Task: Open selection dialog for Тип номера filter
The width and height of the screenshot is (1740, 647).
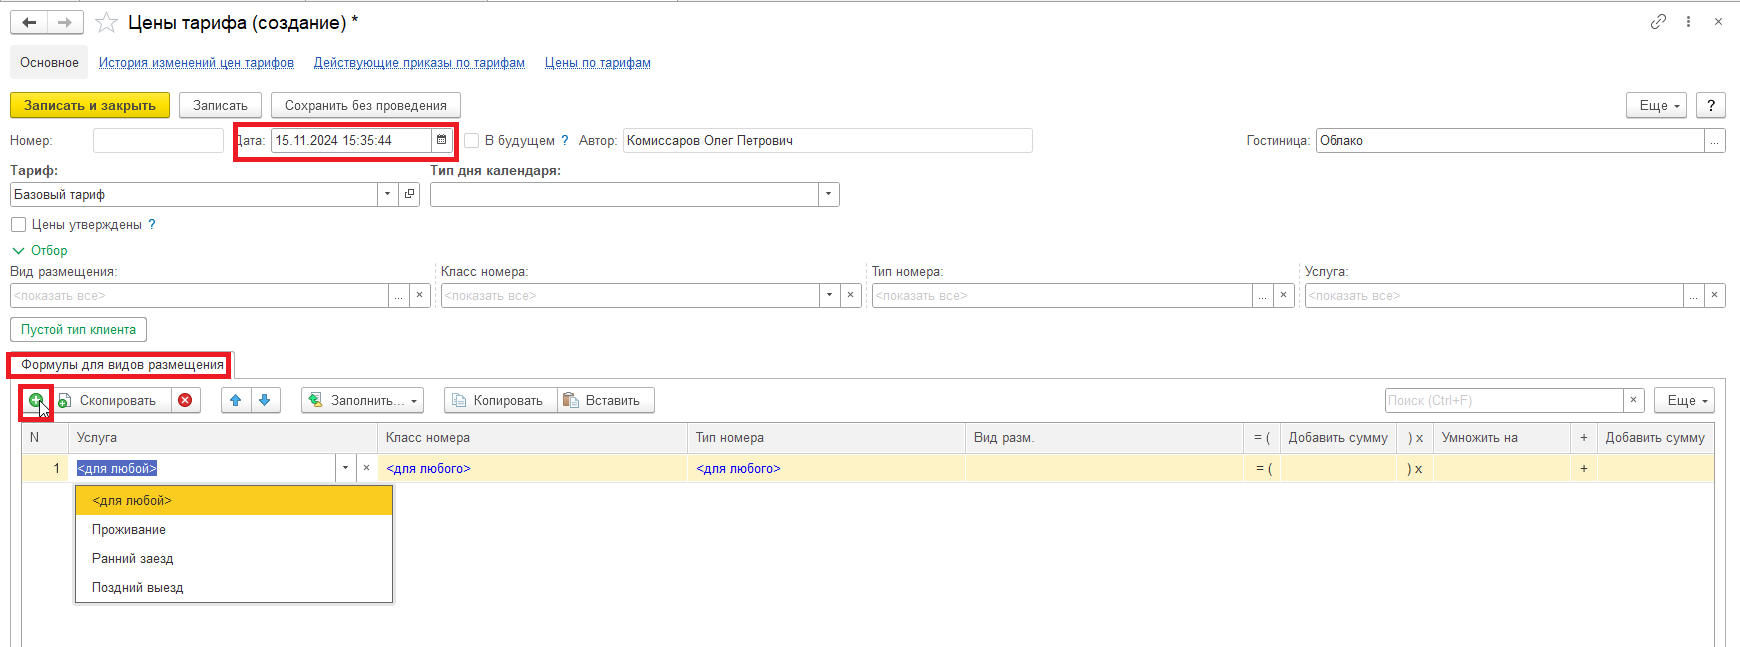Action: coord(1263,296)
